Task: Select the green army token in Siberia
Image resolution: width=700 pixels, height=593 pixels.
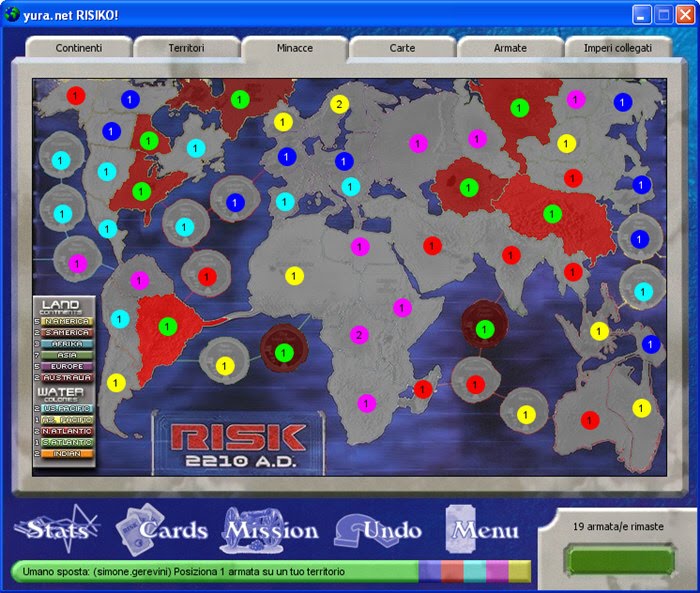Action: coord(520,108)
